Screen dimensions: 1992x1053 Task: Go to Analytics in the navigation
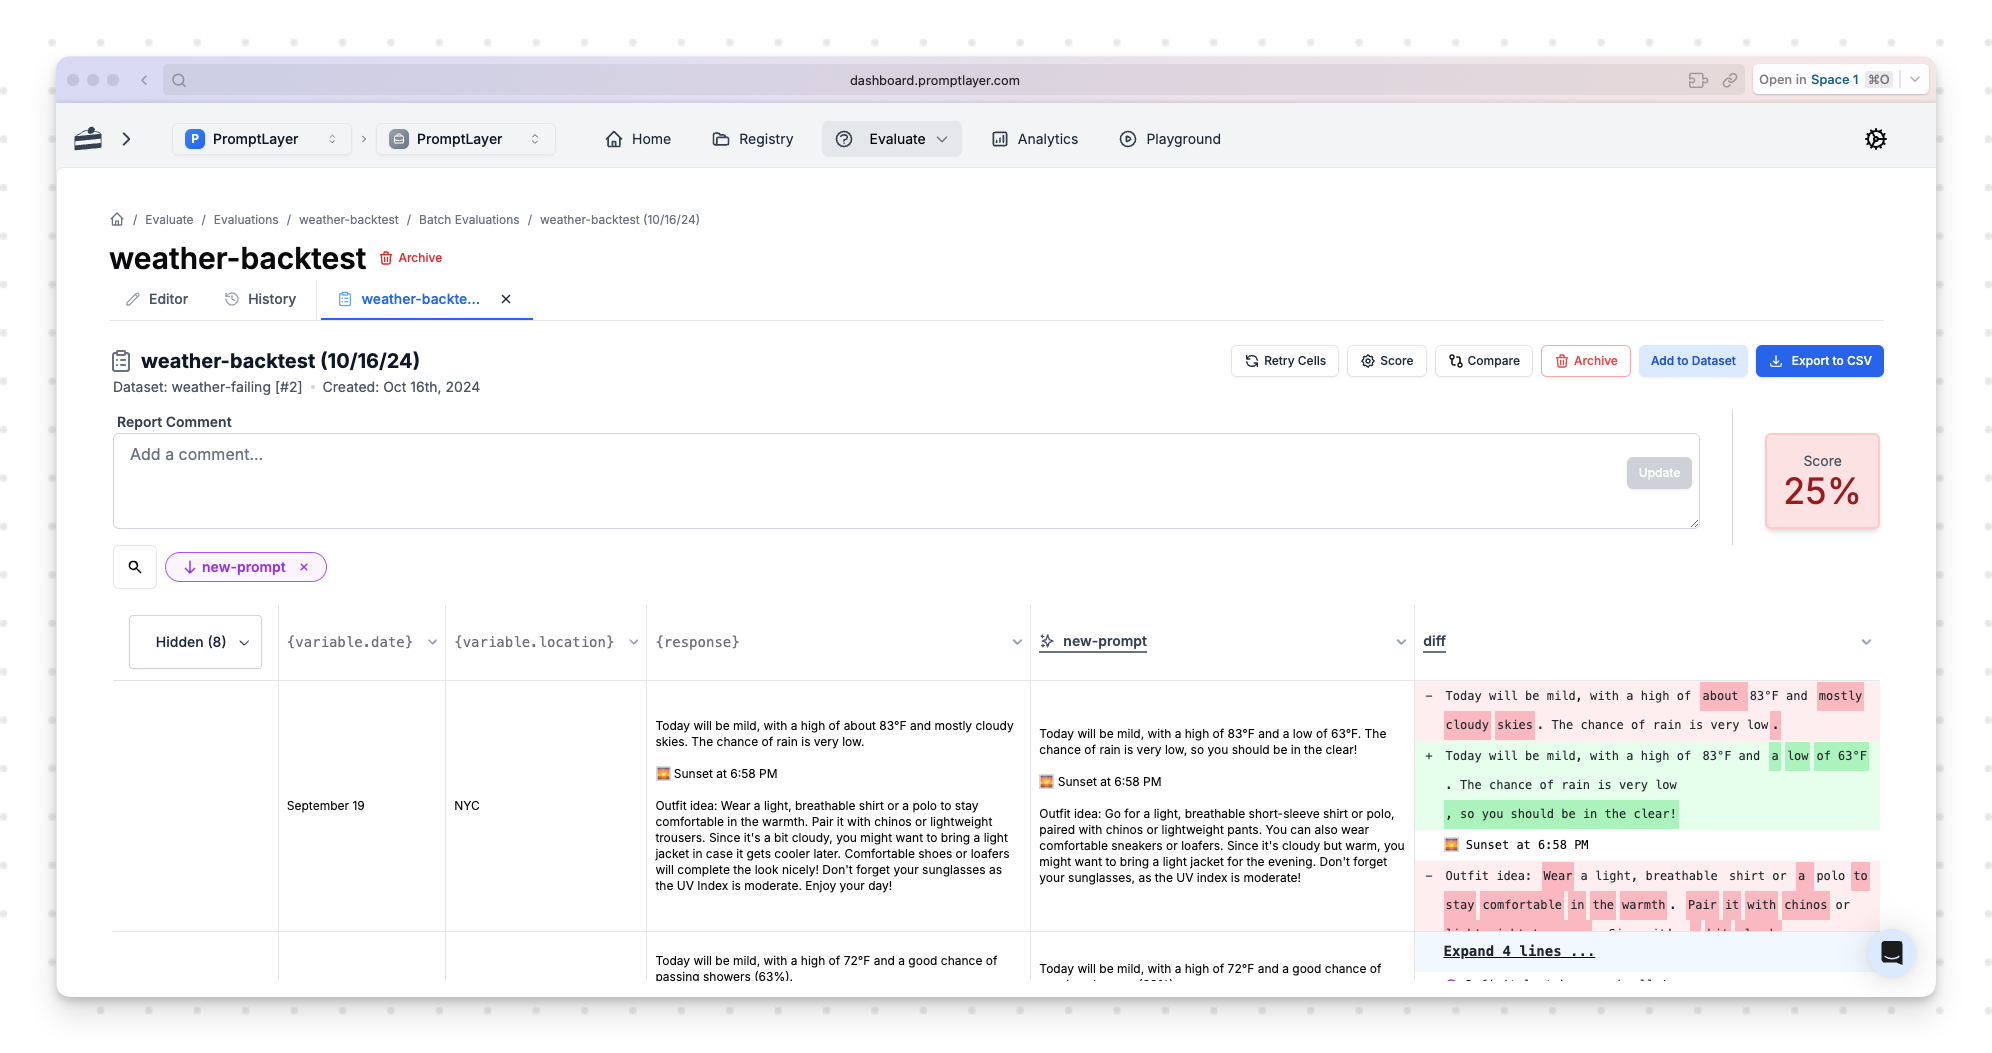tap(1035, 139)
